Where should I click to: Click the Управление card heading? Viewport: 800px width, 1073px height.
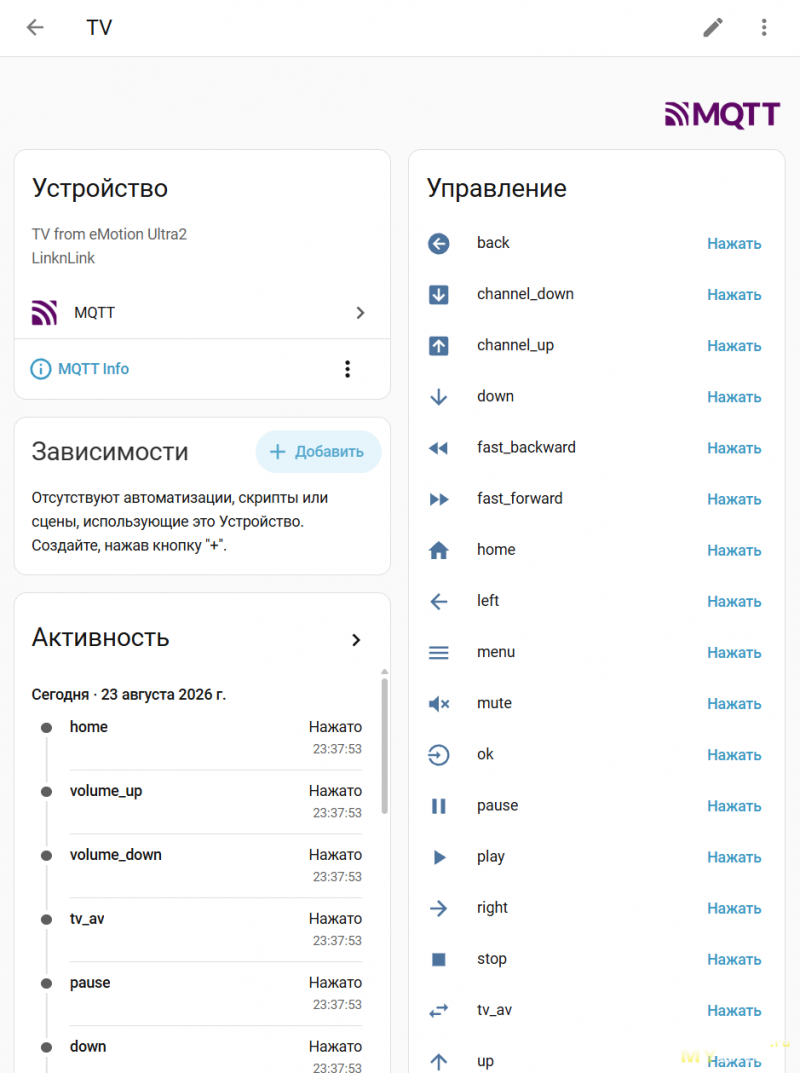[x=496, y=188]
